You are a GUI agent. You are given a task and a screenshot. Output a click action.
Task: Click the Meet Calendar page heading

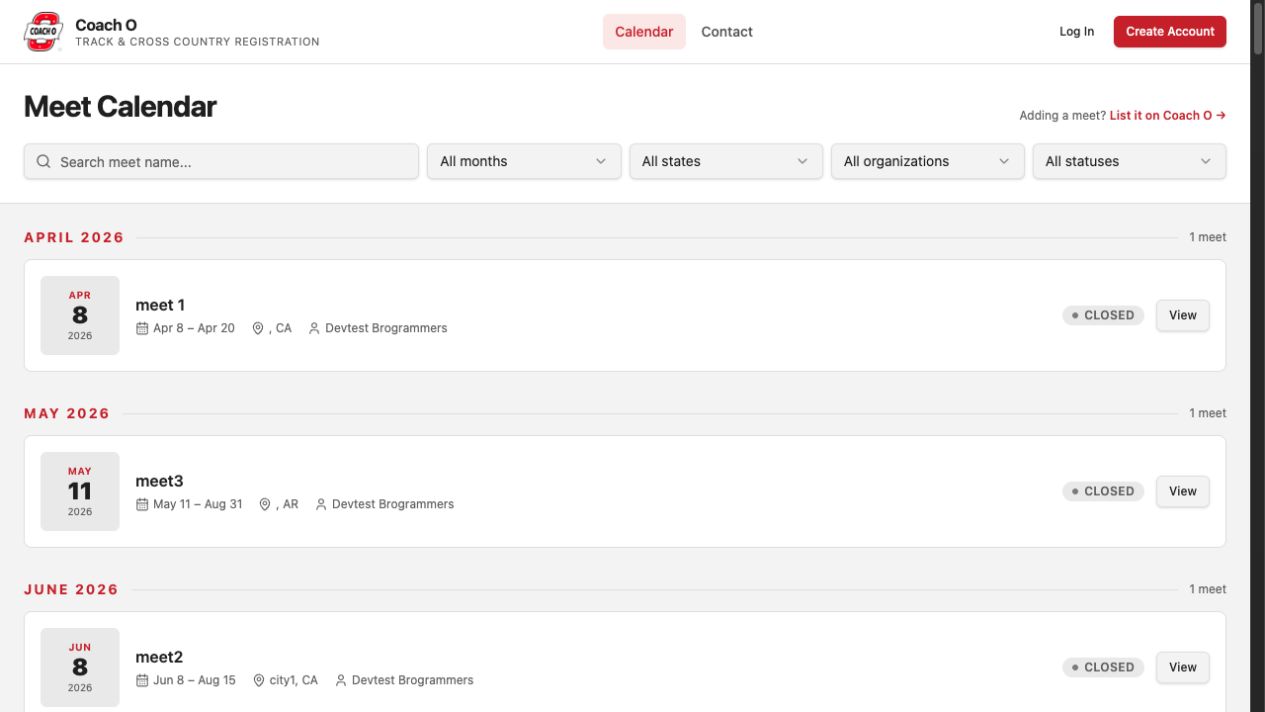click(120, 107)
